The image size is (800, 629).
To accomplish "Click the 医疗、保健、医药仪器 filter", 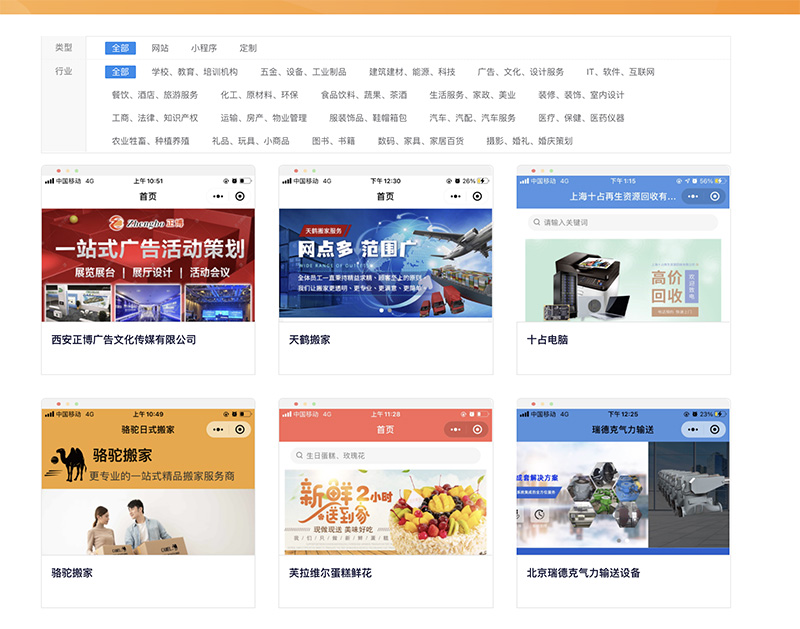I will (x=581, y=118).
